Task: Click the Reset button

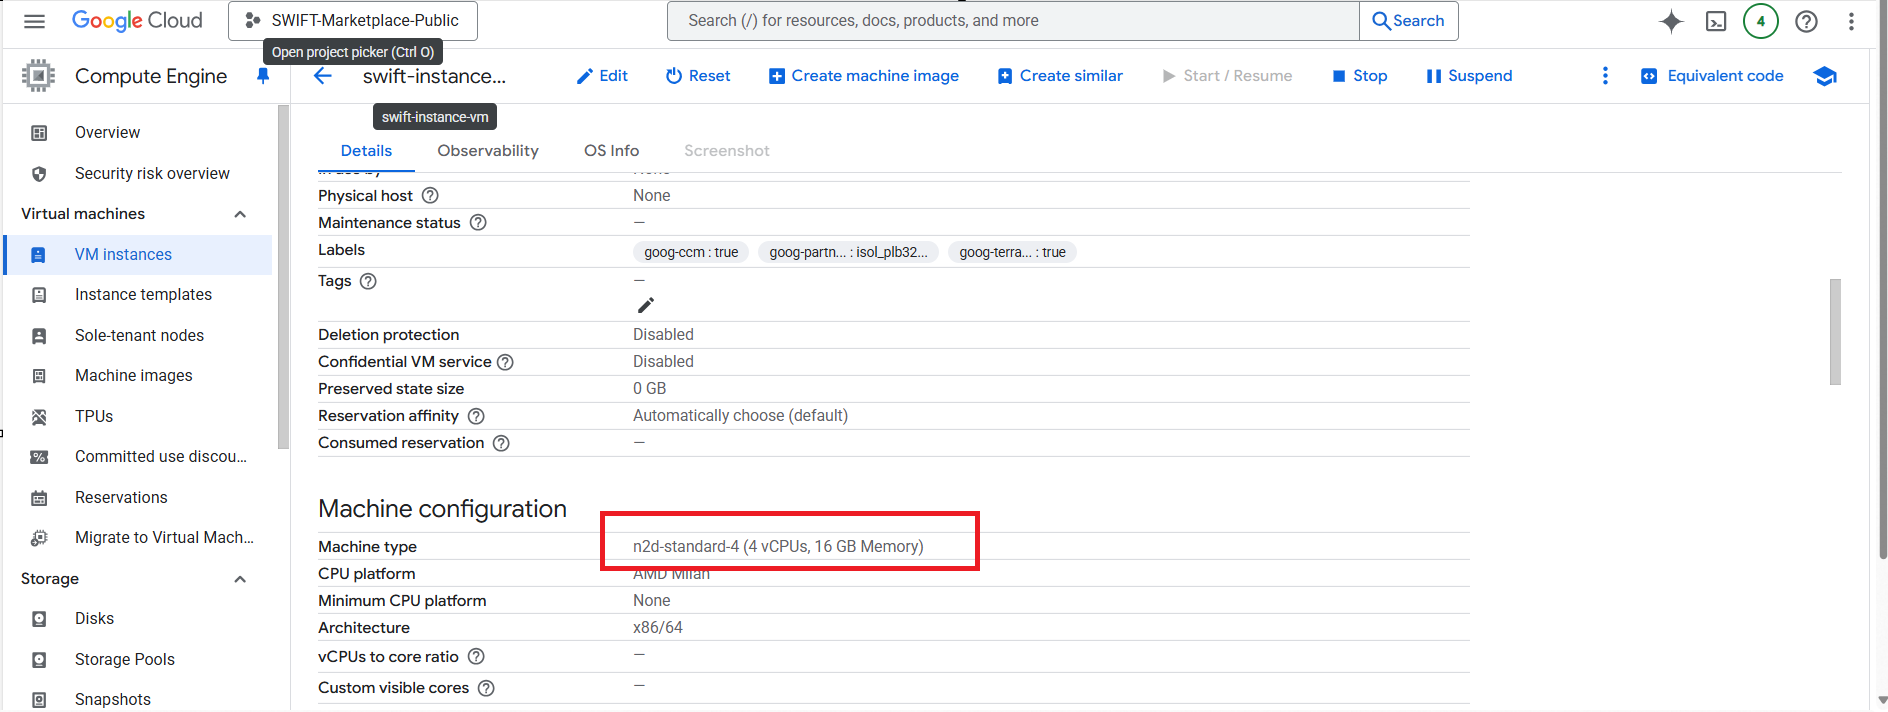Action: tap(698, 76)
